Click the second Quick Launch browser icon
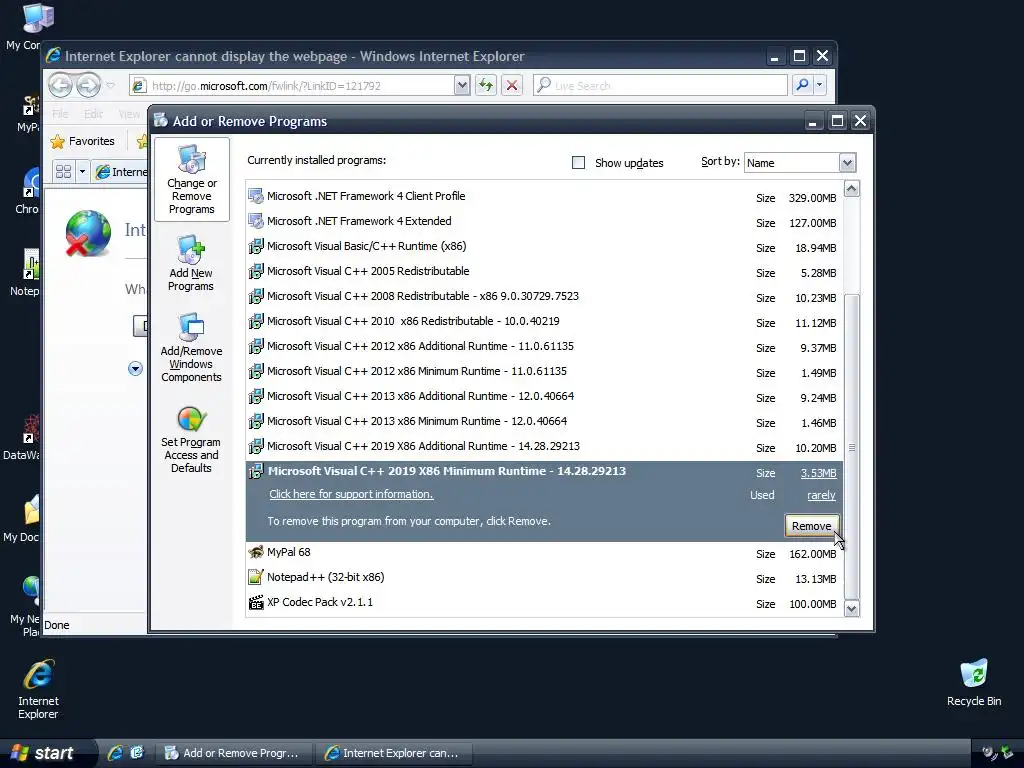This screenshot has height=768, width=1024. coord(137,753)
